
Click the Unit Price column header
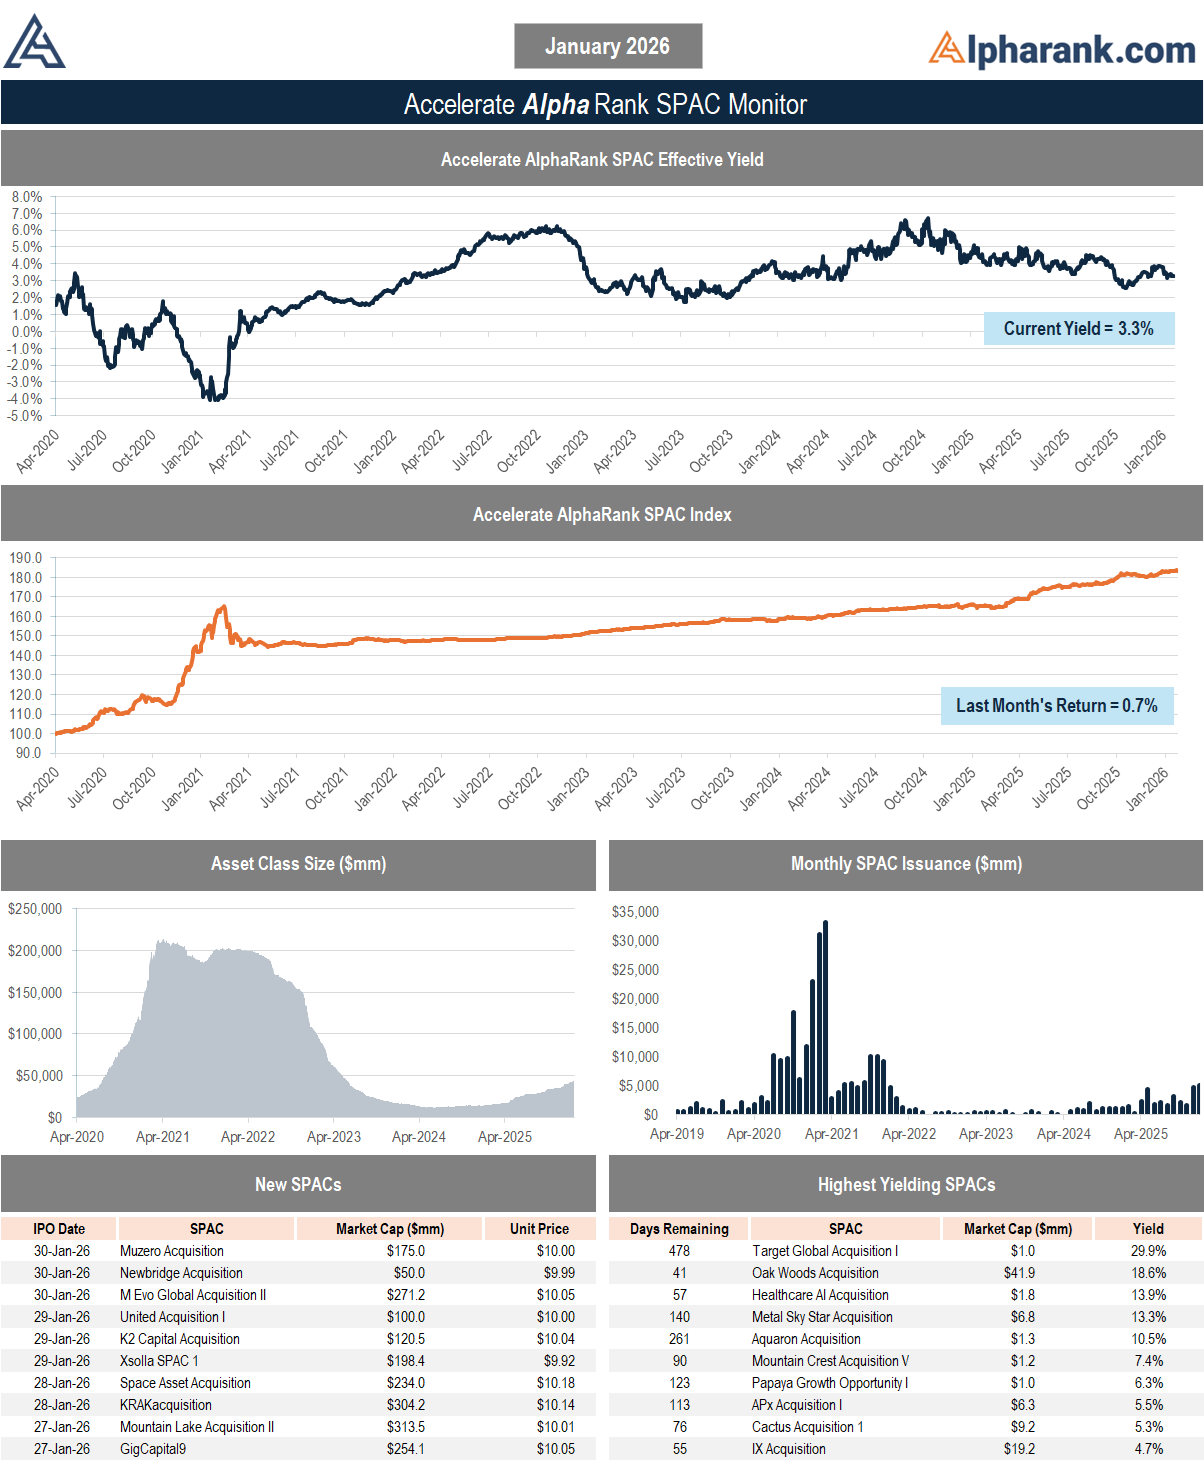point(539,1229)
